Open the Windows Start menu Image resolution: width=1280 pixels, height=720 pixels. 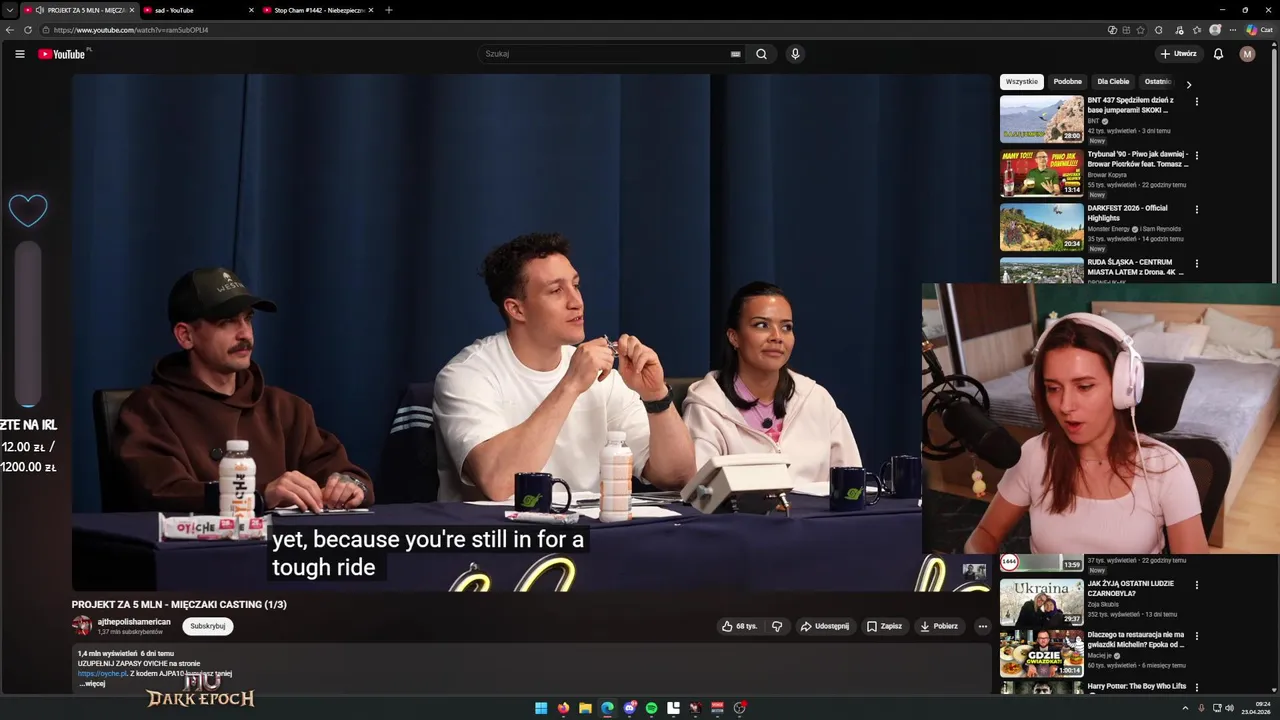pyautogui.click(x=541, y=708)
